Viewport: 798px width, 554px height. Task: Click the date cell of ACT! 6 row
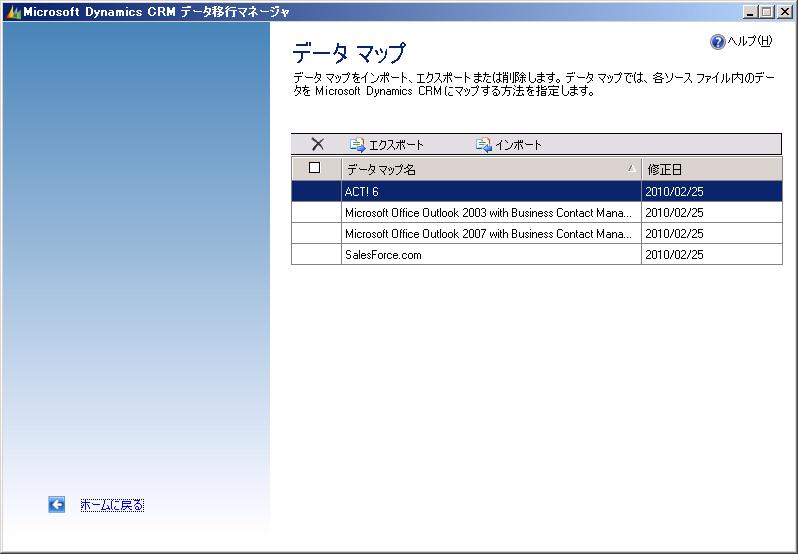point(711,191)
